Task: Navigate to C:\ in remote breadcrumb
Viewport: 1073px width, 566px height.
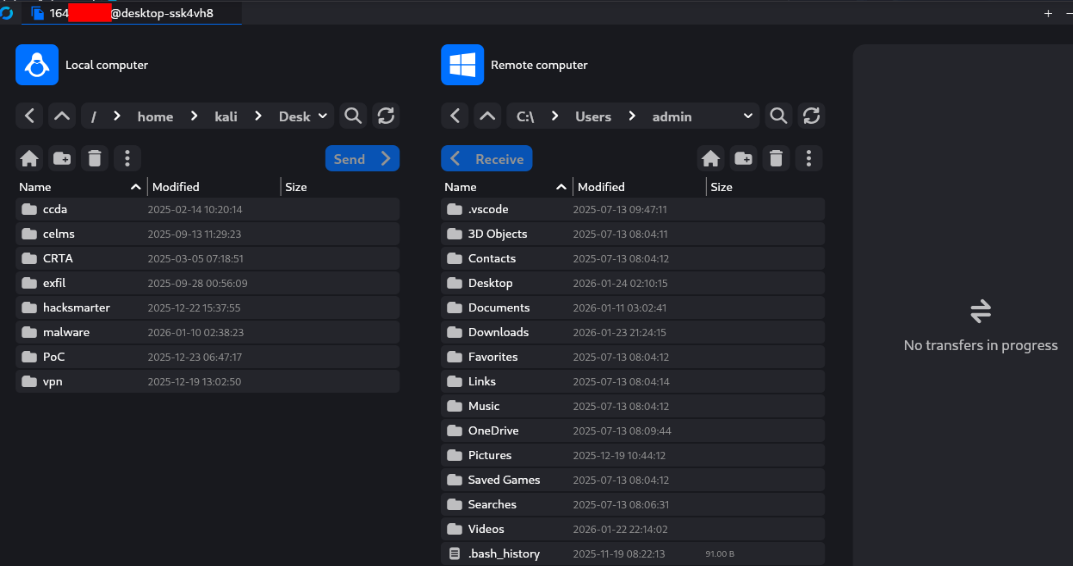Action: coord(525,117)
